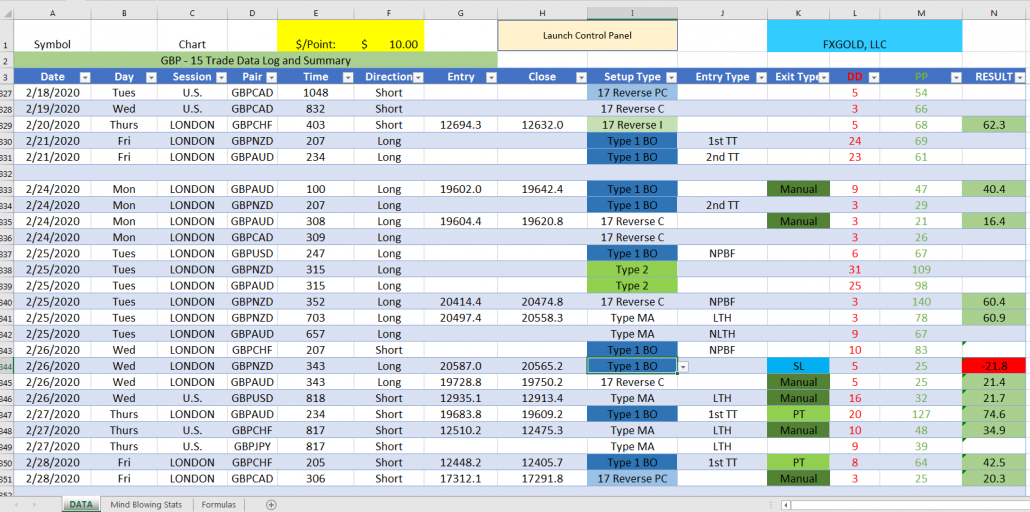
Task: Select row 344 header
Action: coord(6,367)
